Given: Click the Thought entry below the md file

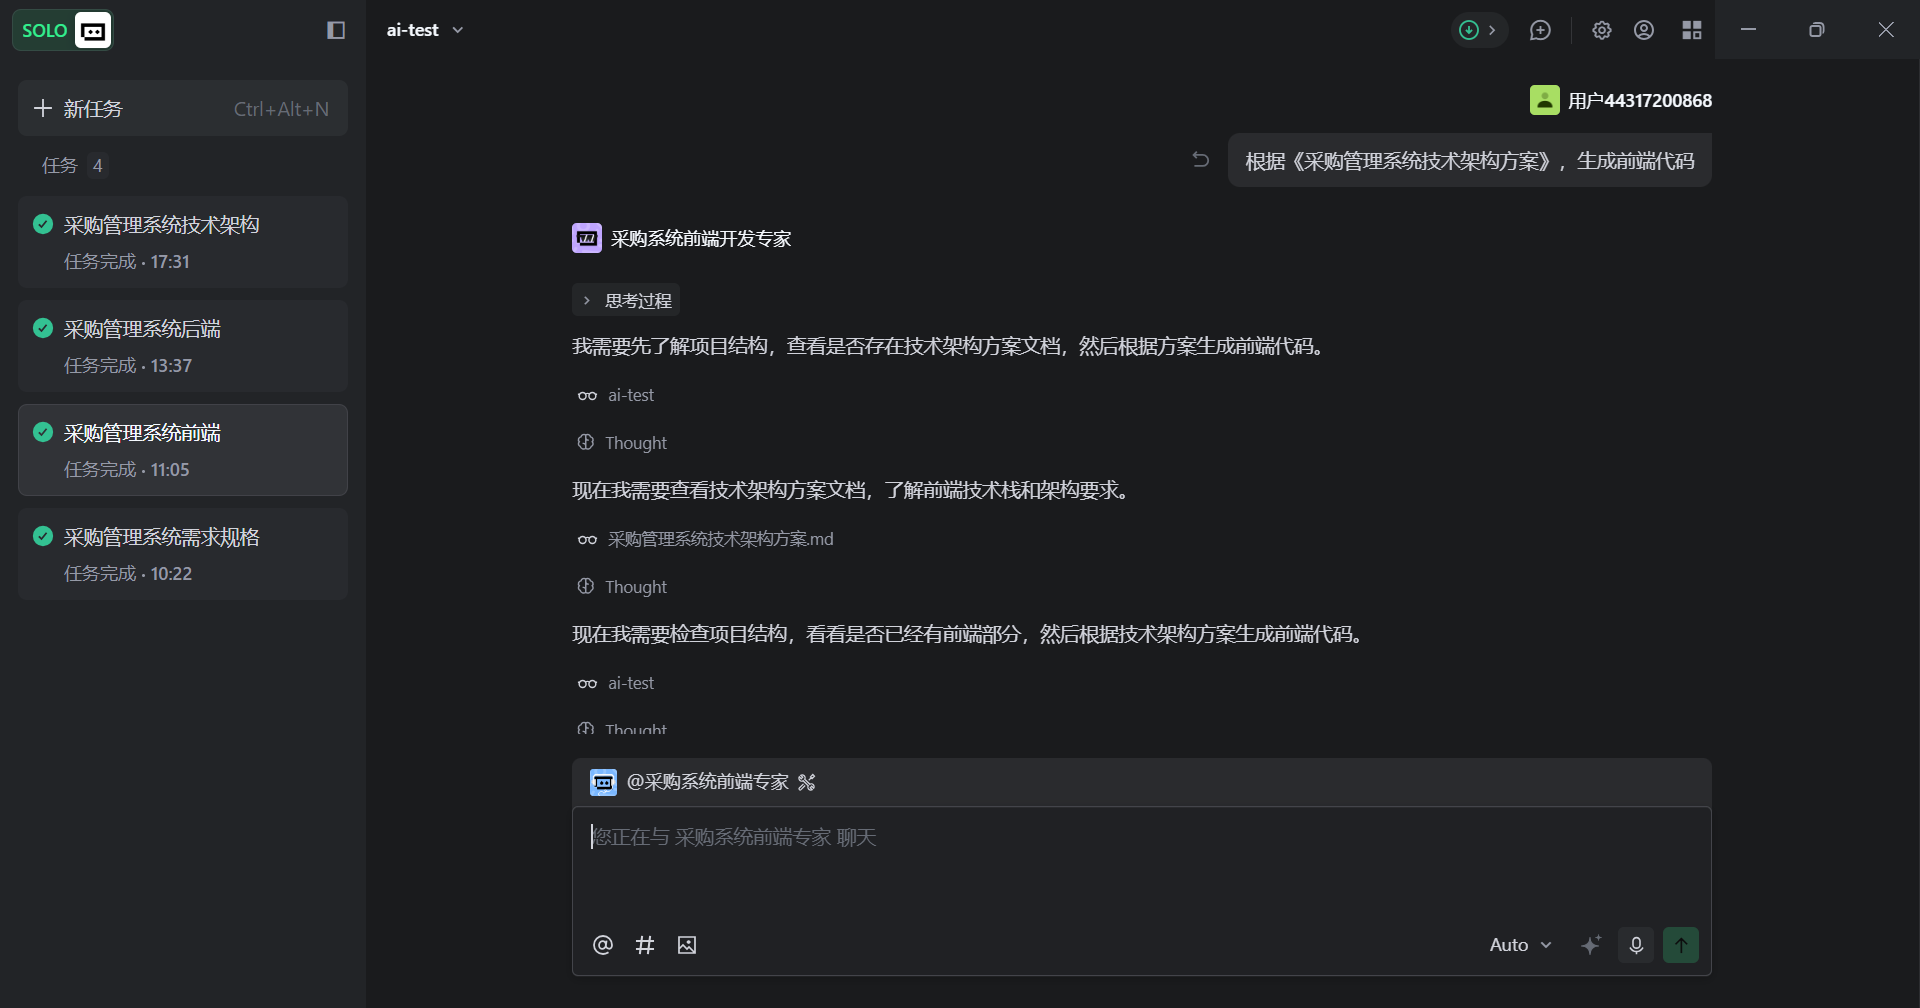Looking at the screenshot, I should coord(622,587).
